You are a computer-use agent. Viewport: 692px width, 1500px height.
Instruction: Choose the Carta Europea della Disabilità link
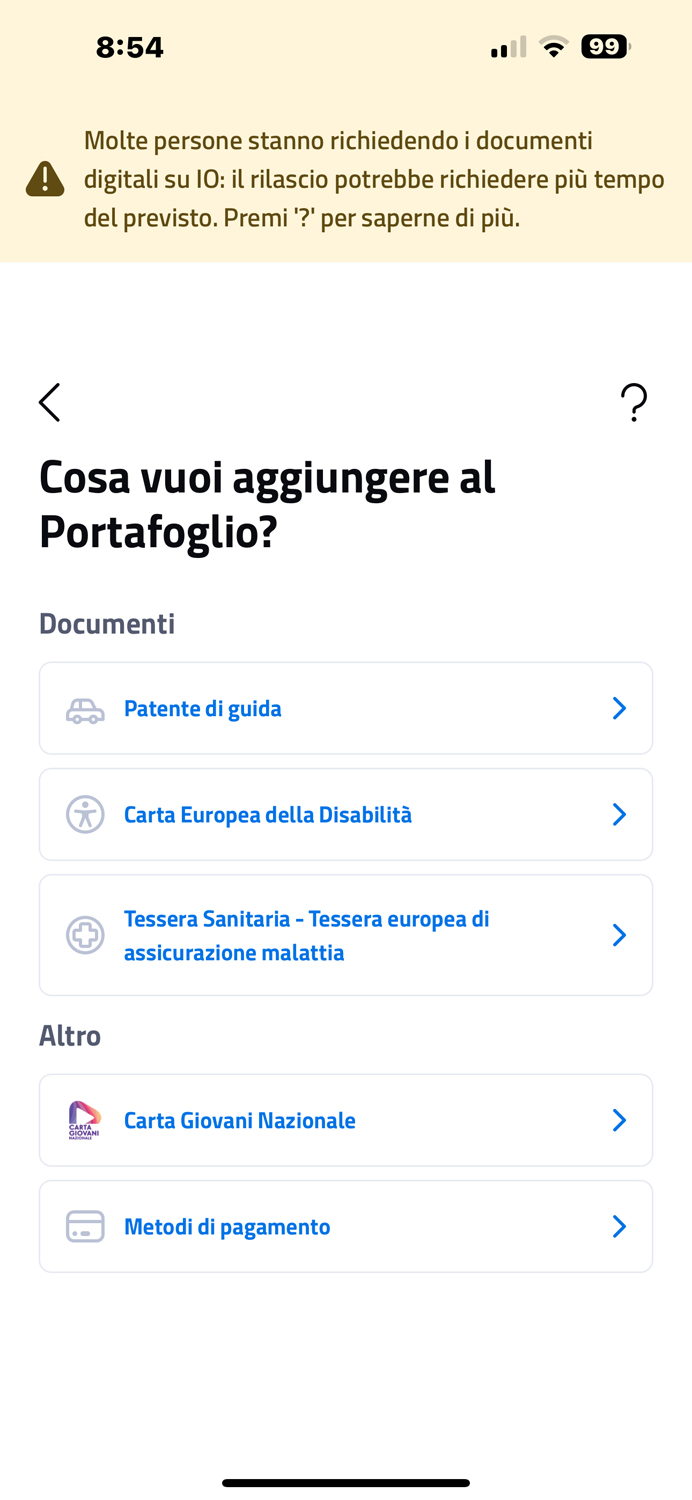click(268, 815)
